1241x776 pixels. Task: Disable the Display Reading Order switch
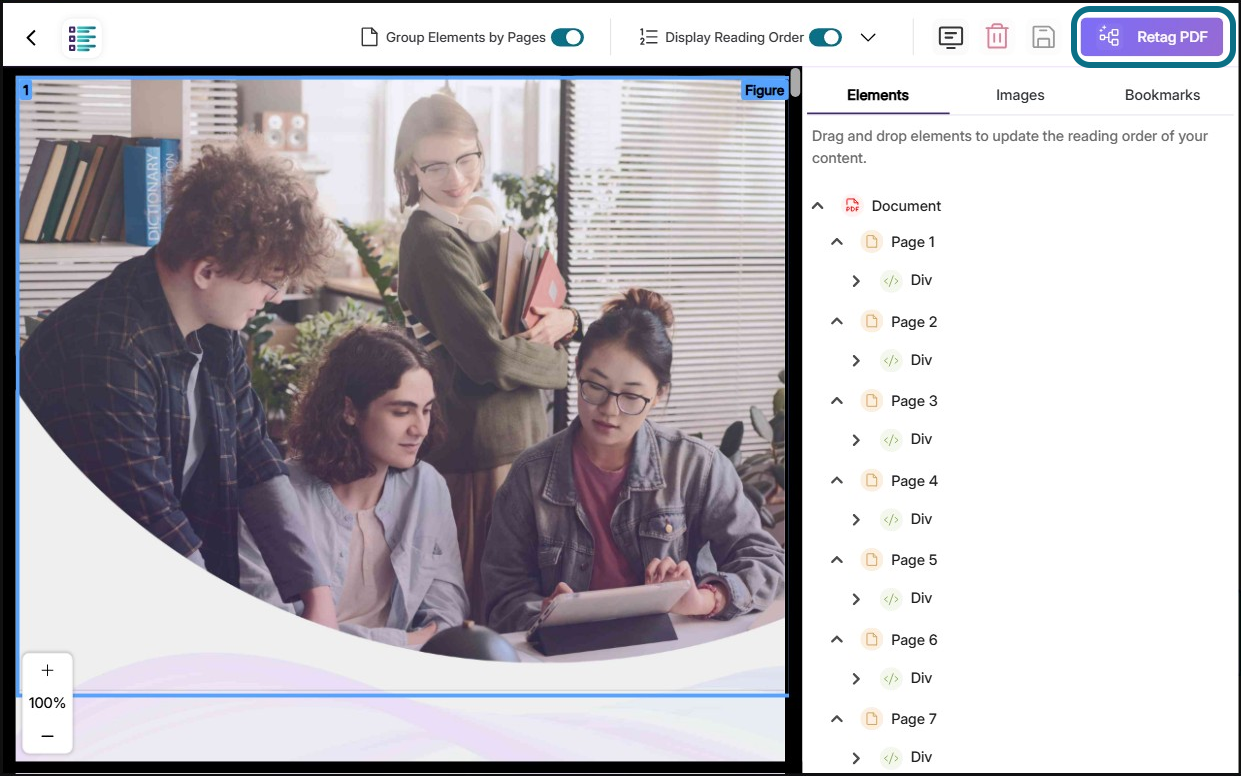[825, 38]
